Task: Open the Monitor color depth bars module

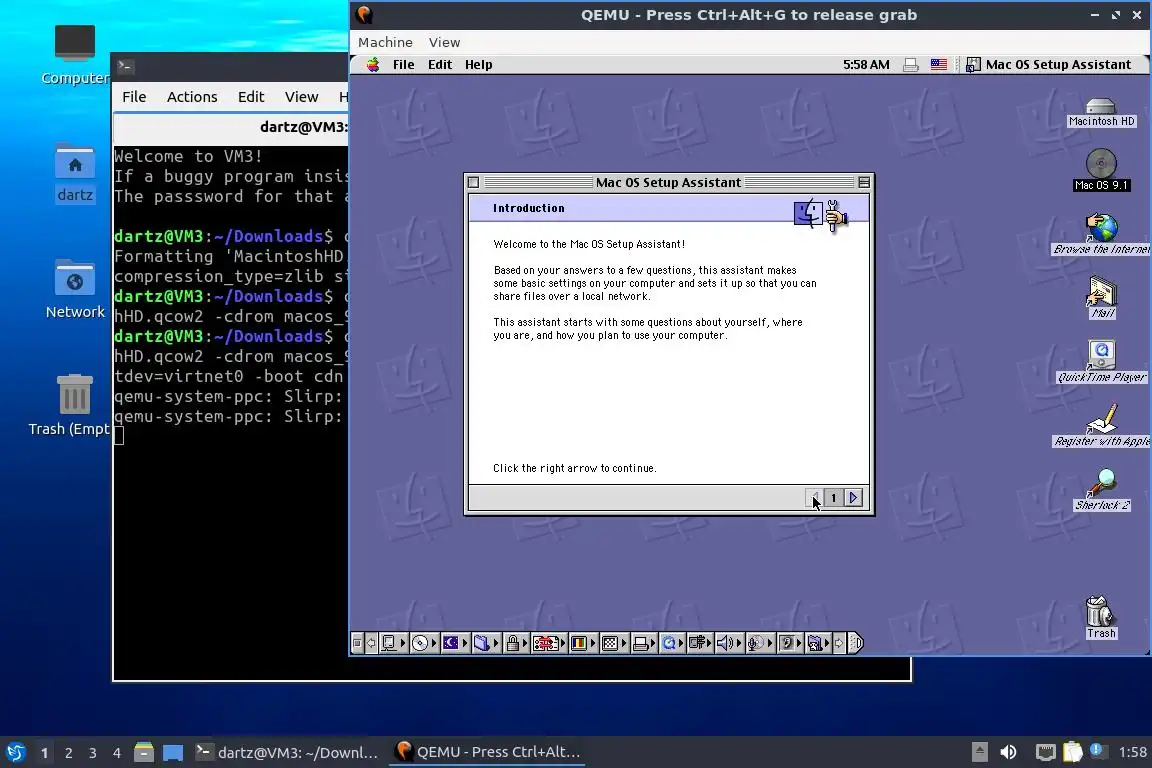Action: pyautogui.click(x=583, y=643)
